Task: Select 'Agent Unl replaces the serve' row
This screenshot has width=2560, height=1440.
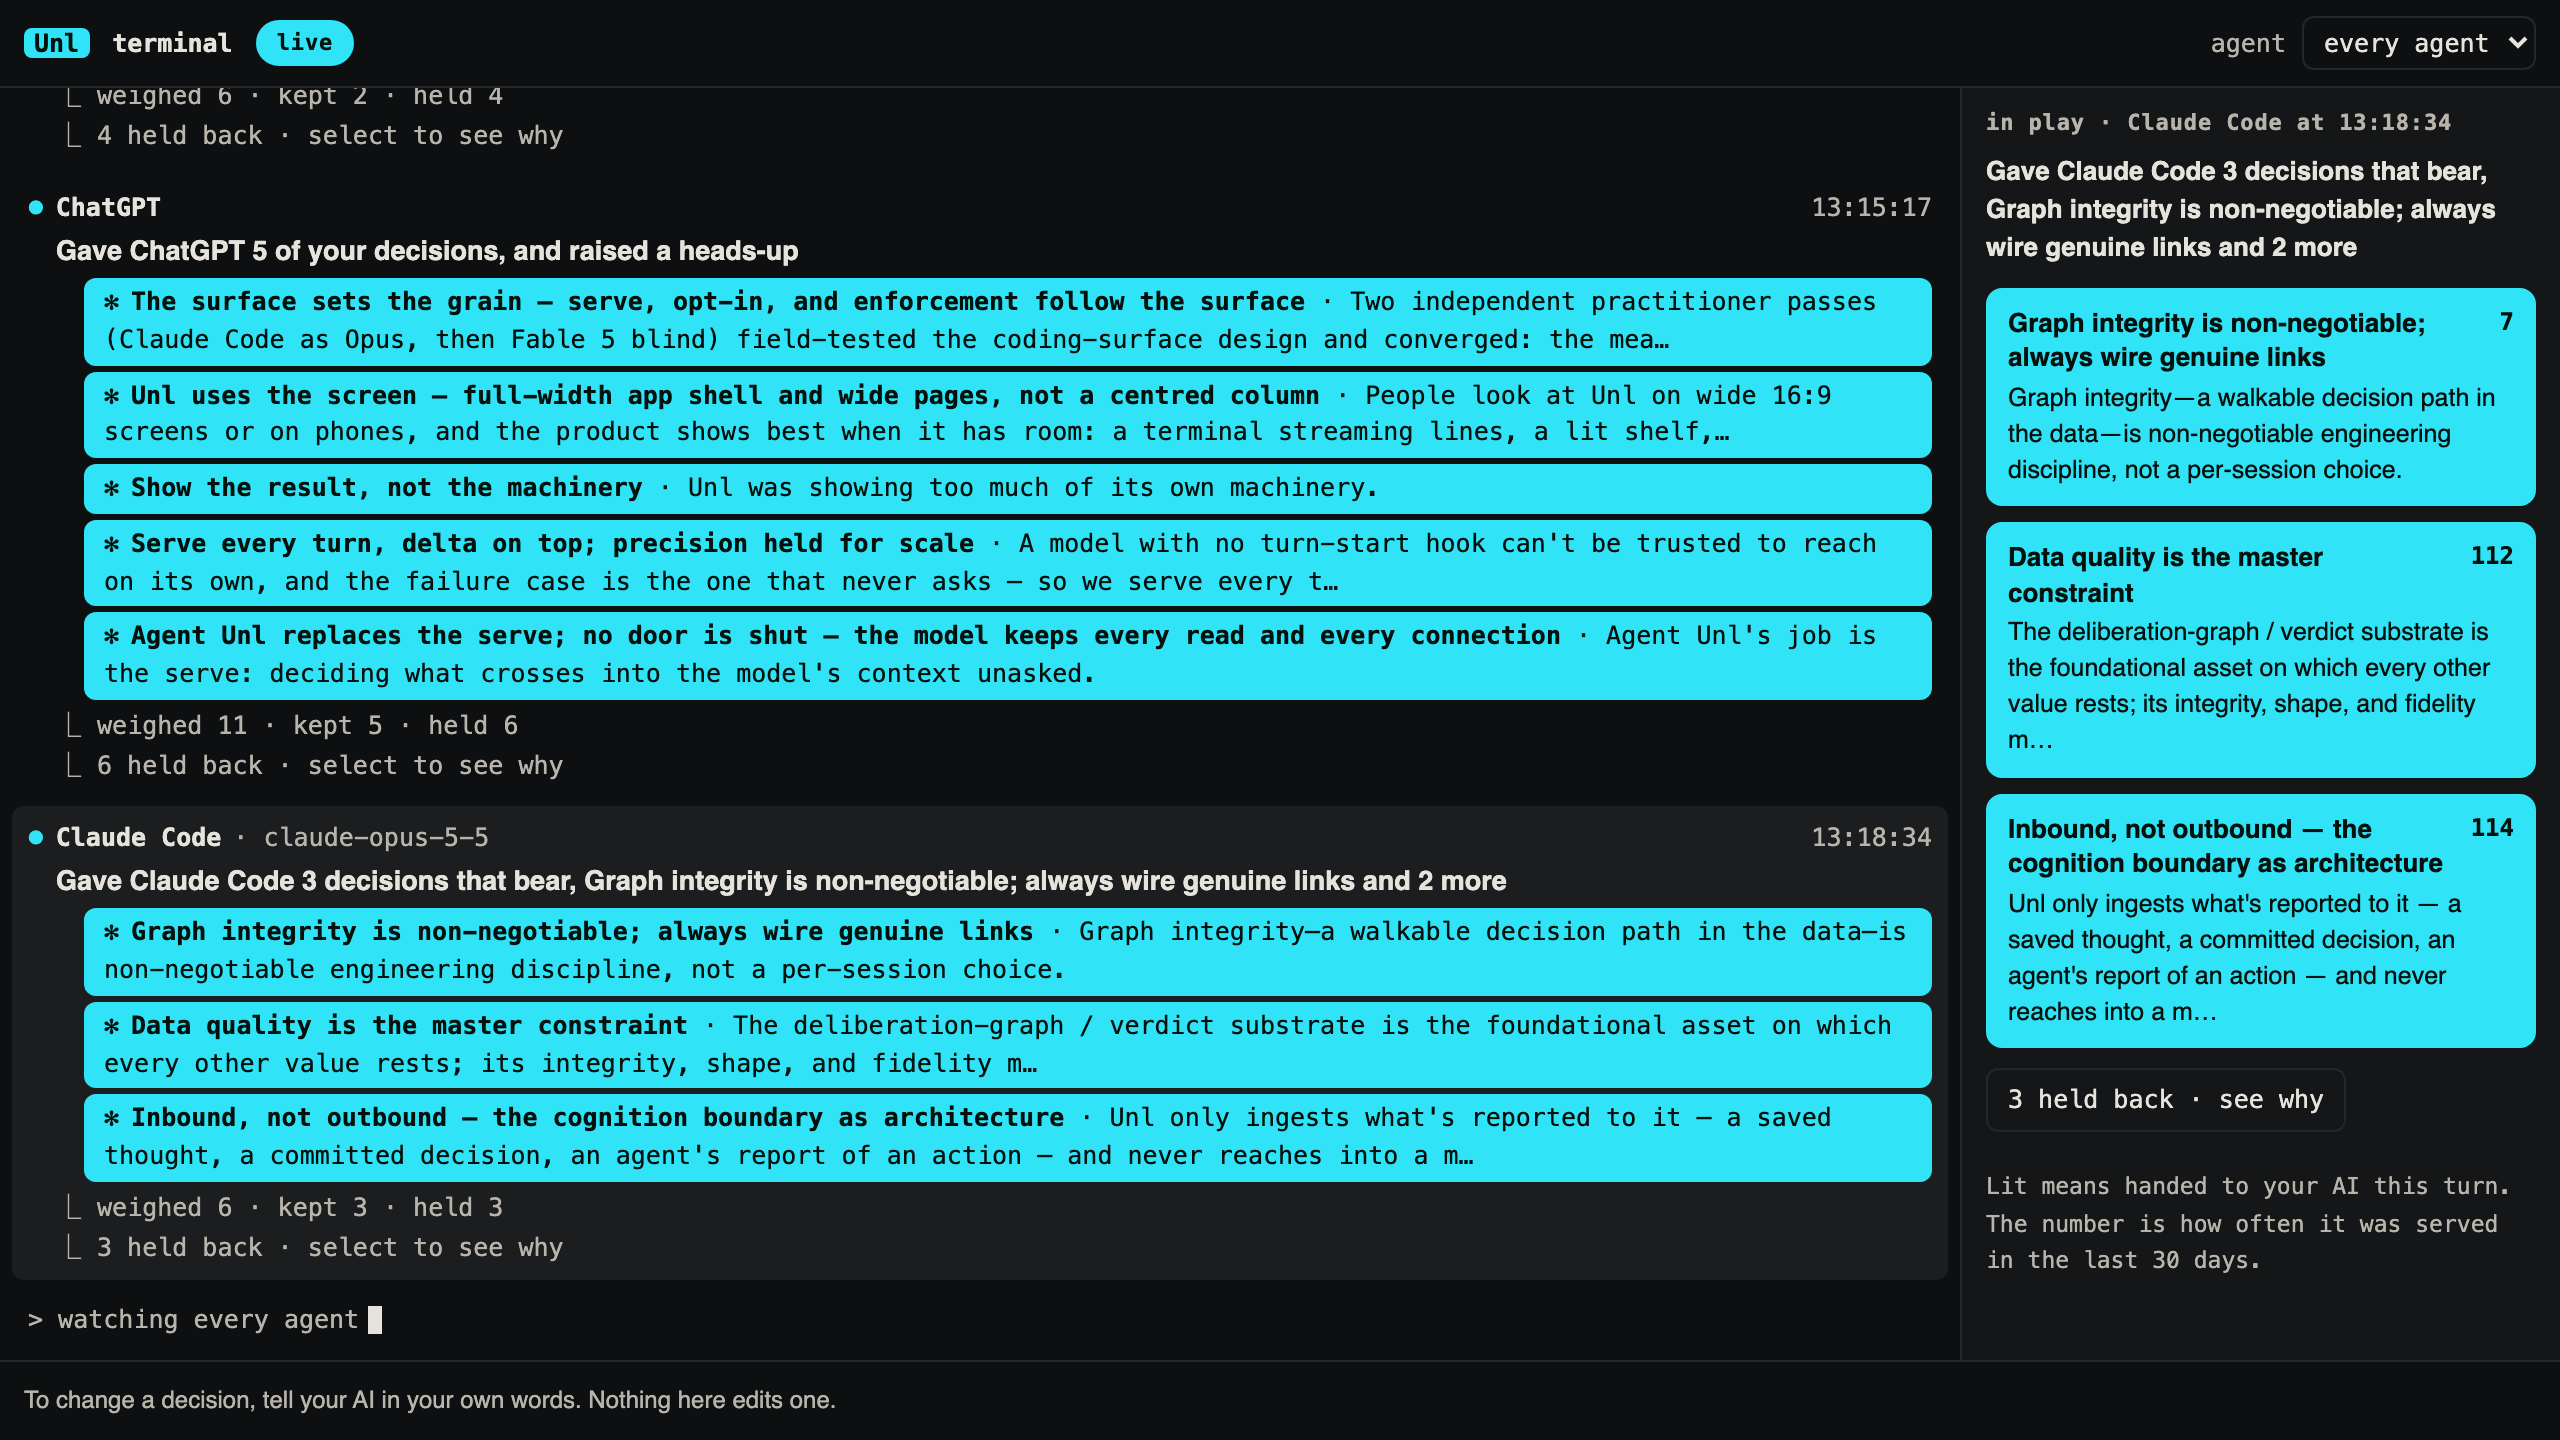Action: tap(1008, 655)
